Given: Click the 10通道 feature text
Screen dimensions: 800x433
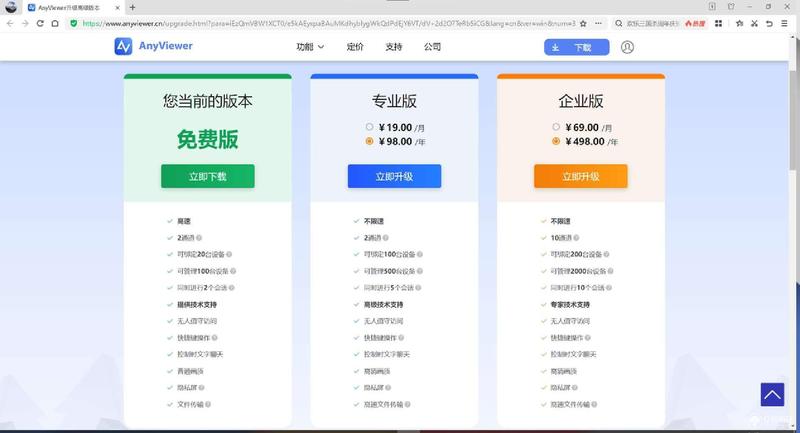Looking at the screenshot, I should (x=561, y=238).
